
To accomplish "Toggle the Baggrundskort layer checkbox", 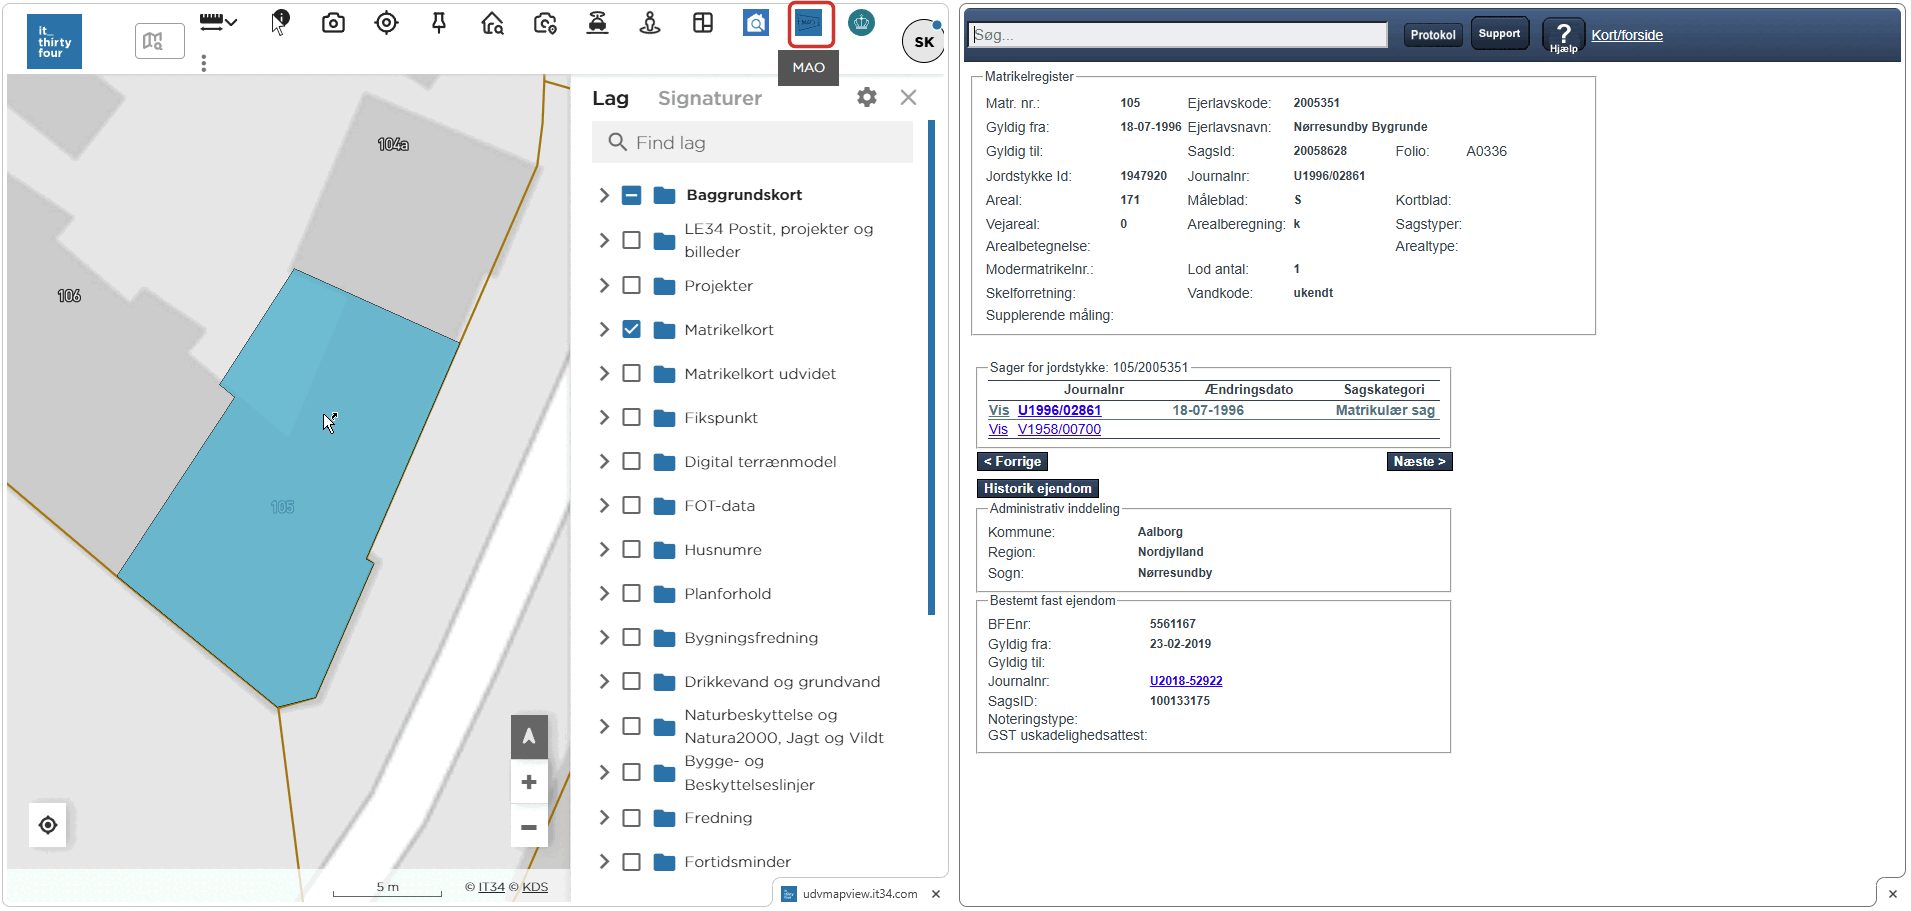I will tap(631, 195).
